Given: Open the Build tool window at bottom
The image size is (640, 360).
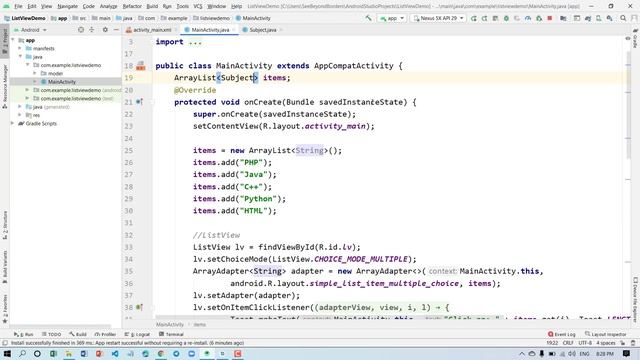Looking at the screenshot, I should point(78,334).
